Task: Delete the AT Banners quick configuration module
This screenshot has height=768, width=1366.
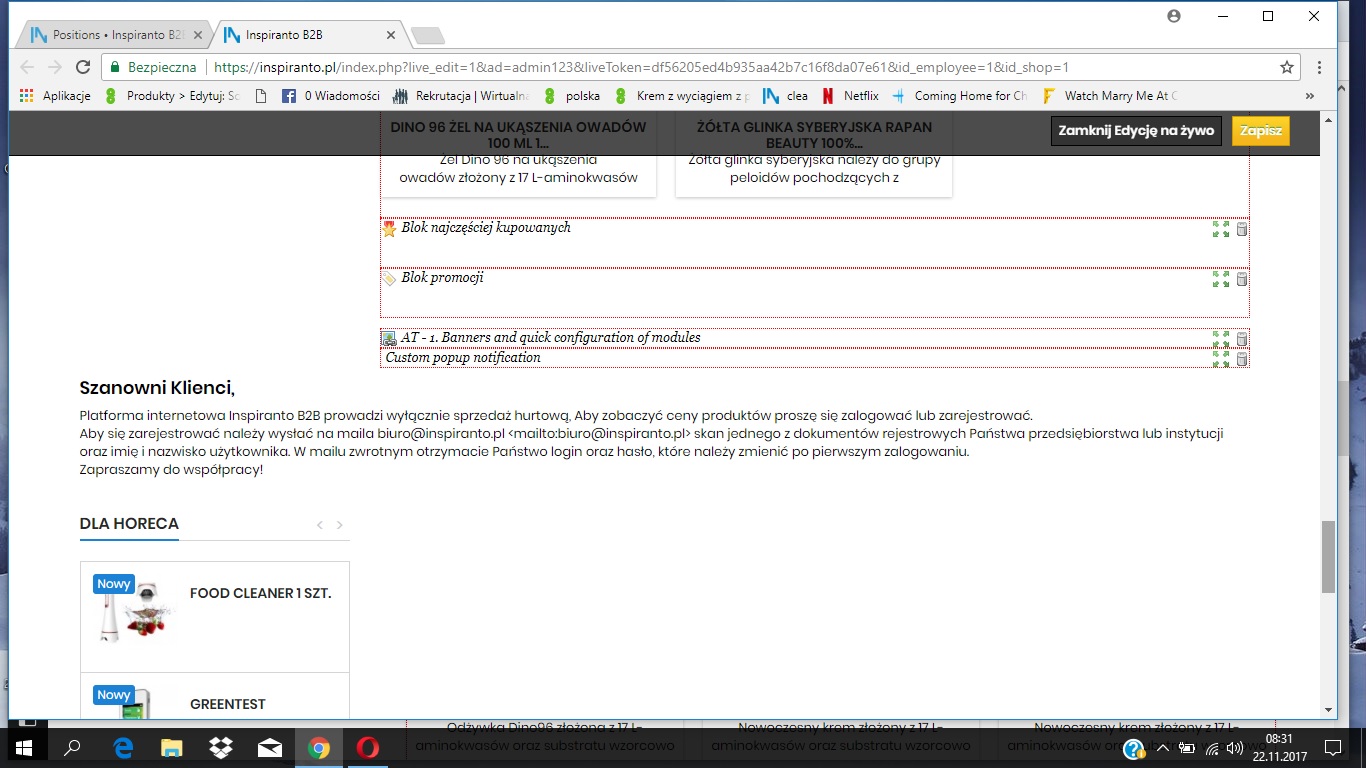Action: tap(1242, 339)
